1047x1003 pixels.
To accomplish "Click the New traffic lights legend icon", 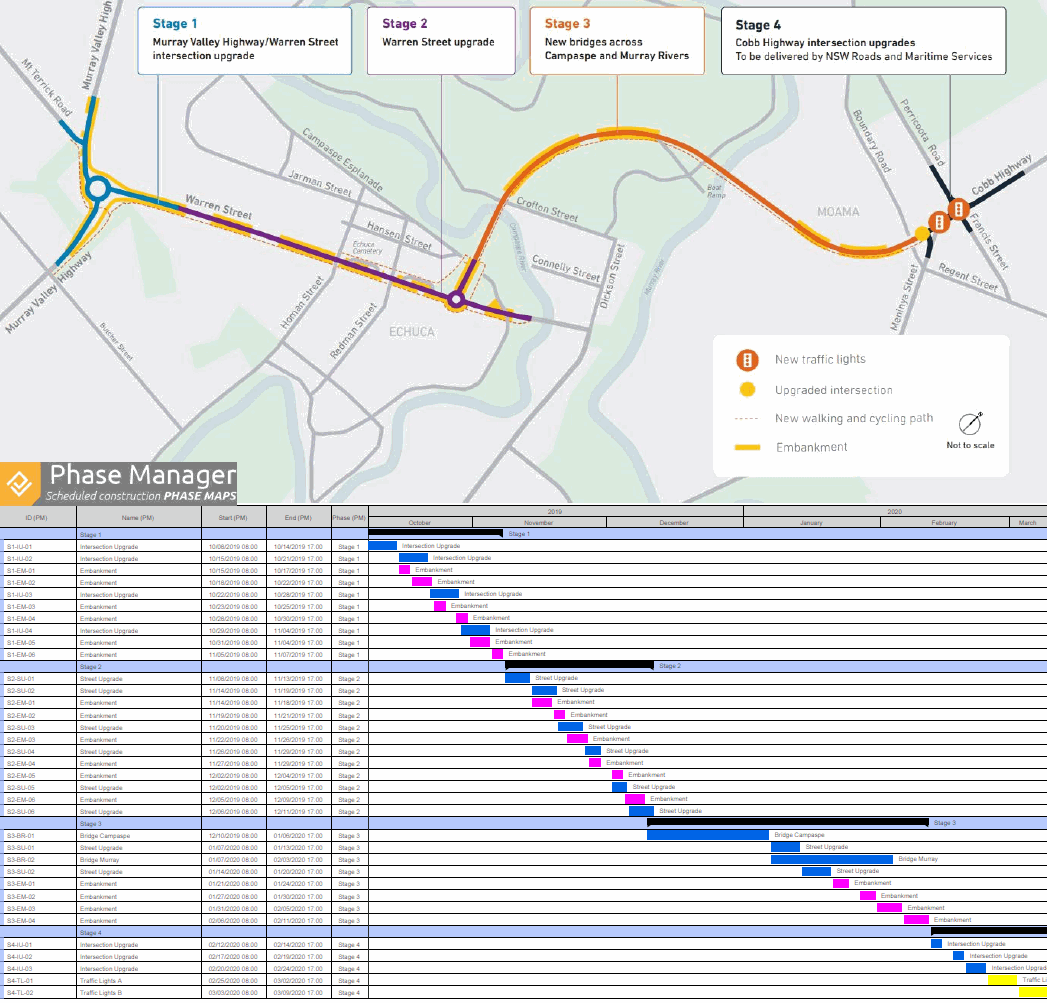I will [746, 360].
